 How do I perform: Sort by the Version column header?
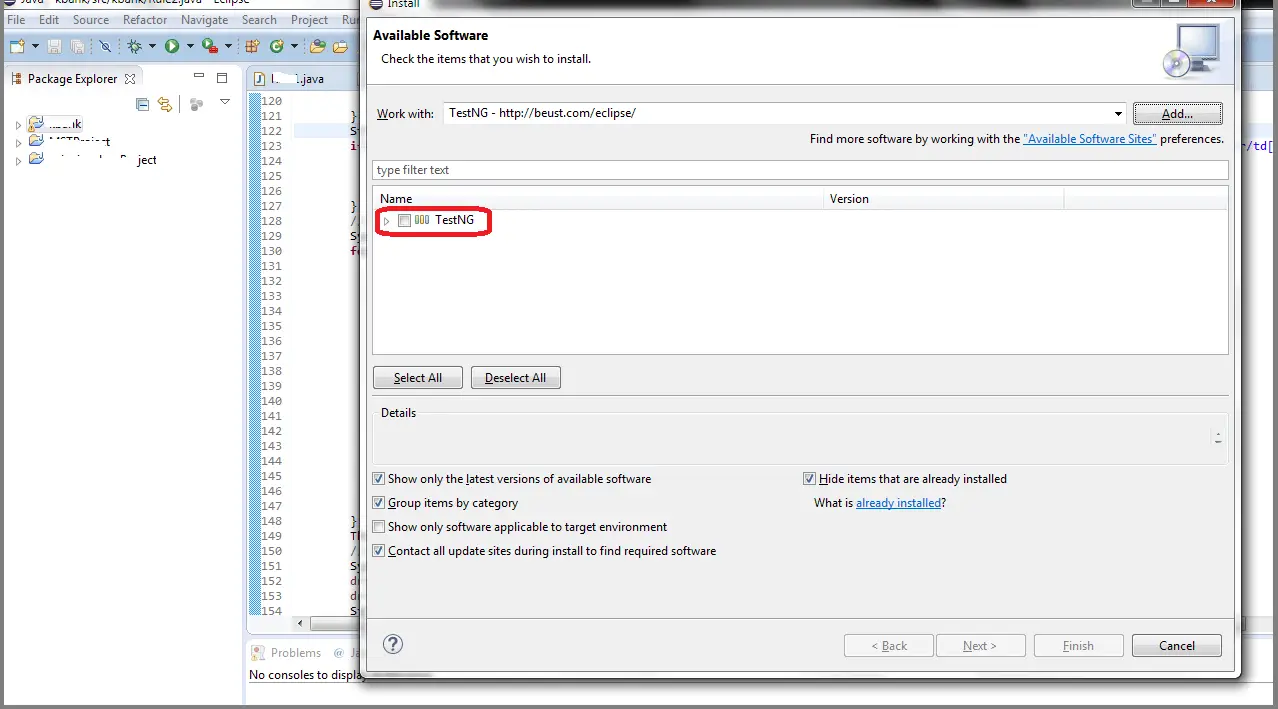click(944, 199)
